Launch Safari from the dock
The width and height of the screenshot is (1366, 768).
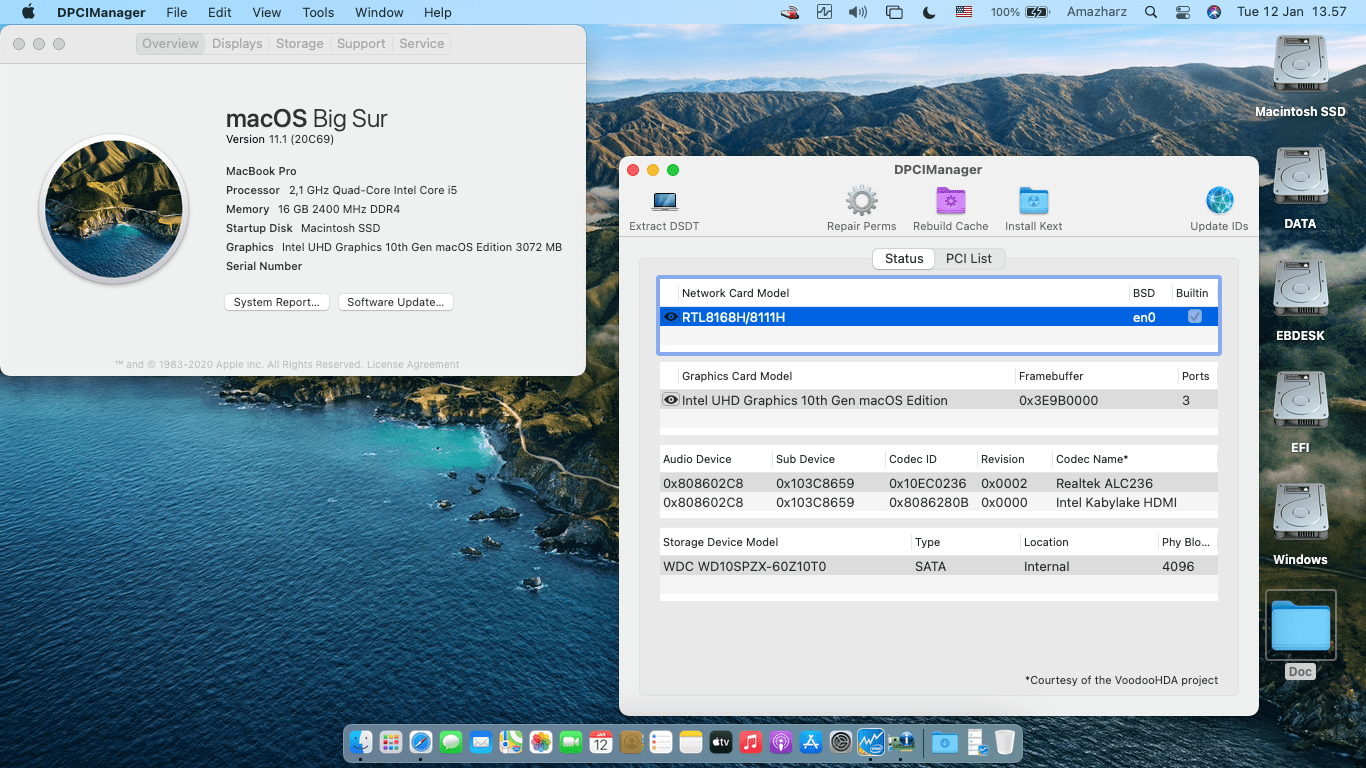tap(421, 742)
